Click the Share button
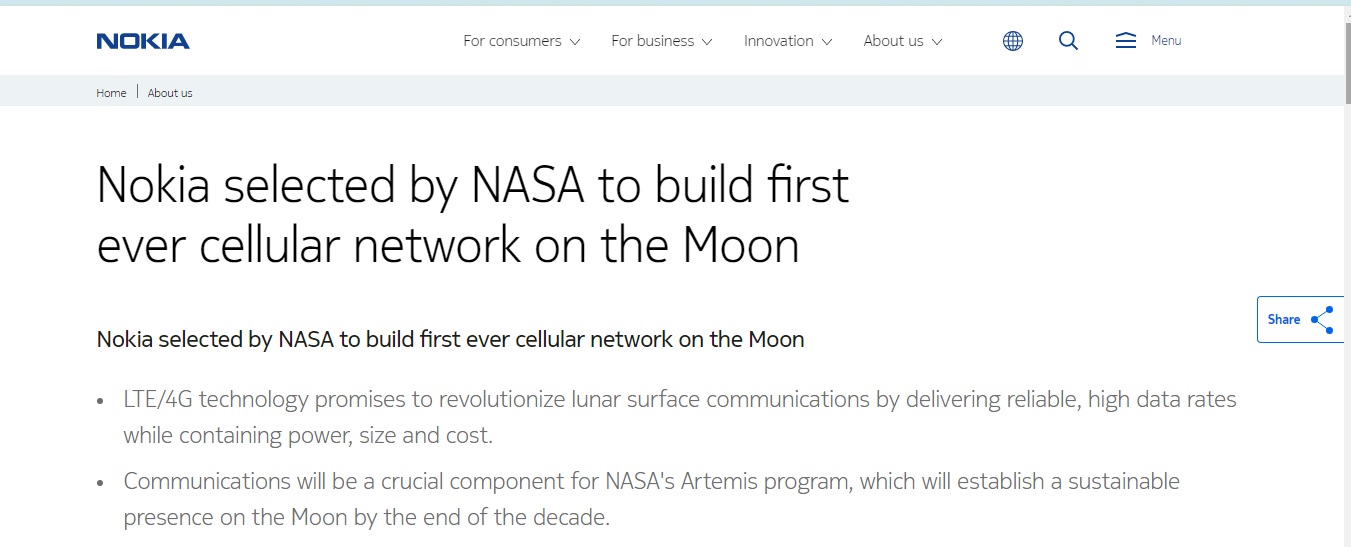This screenshot has width=1351, height=547. [x=1300, y=320]
